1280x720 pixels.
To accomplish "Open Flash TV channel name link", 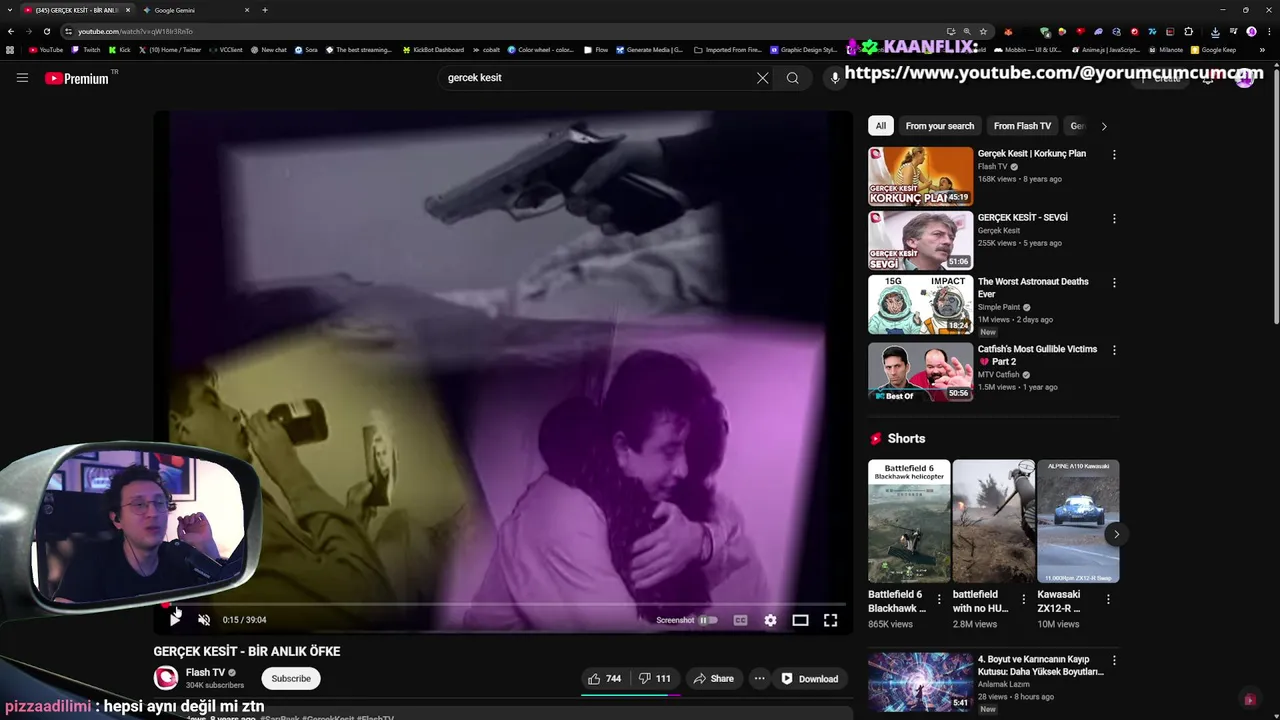I will 205,673.
